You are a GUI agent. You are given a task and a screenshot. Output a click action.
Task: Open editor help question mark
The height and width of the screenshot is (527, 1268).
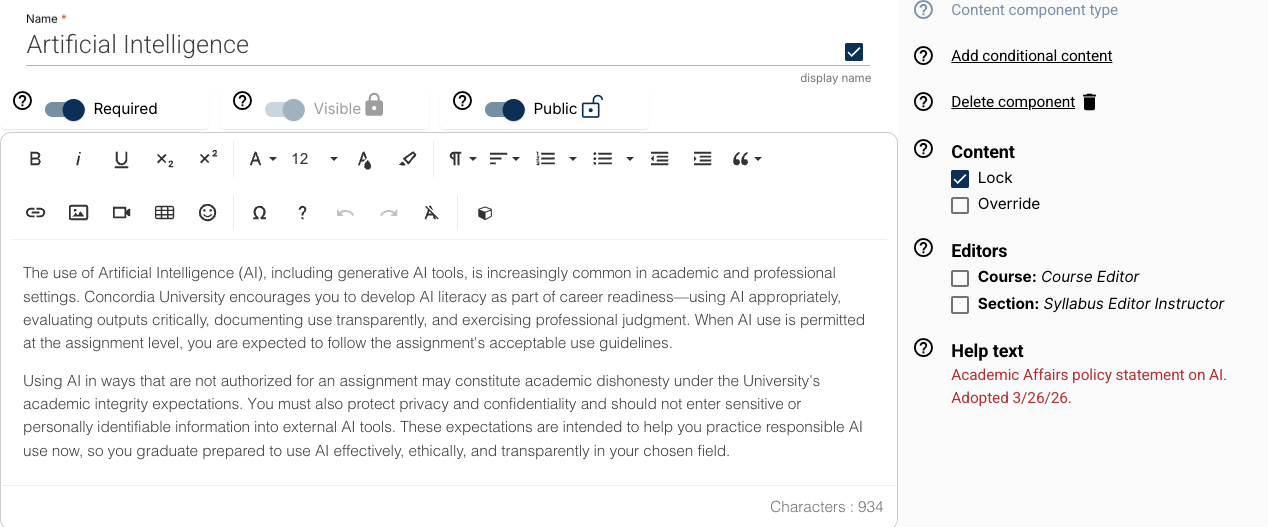[x=302, y=212]
